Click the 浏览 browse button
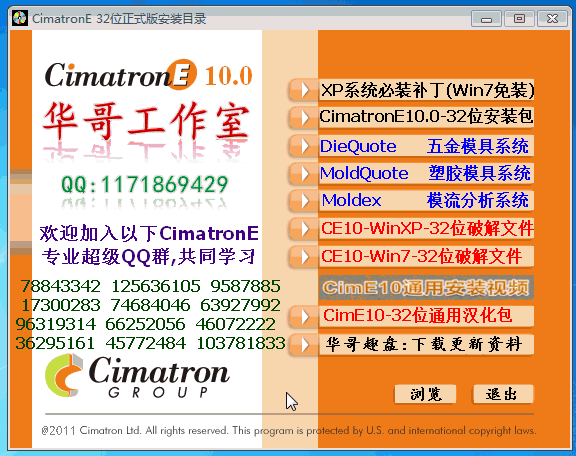 click(x=425, y=394)
